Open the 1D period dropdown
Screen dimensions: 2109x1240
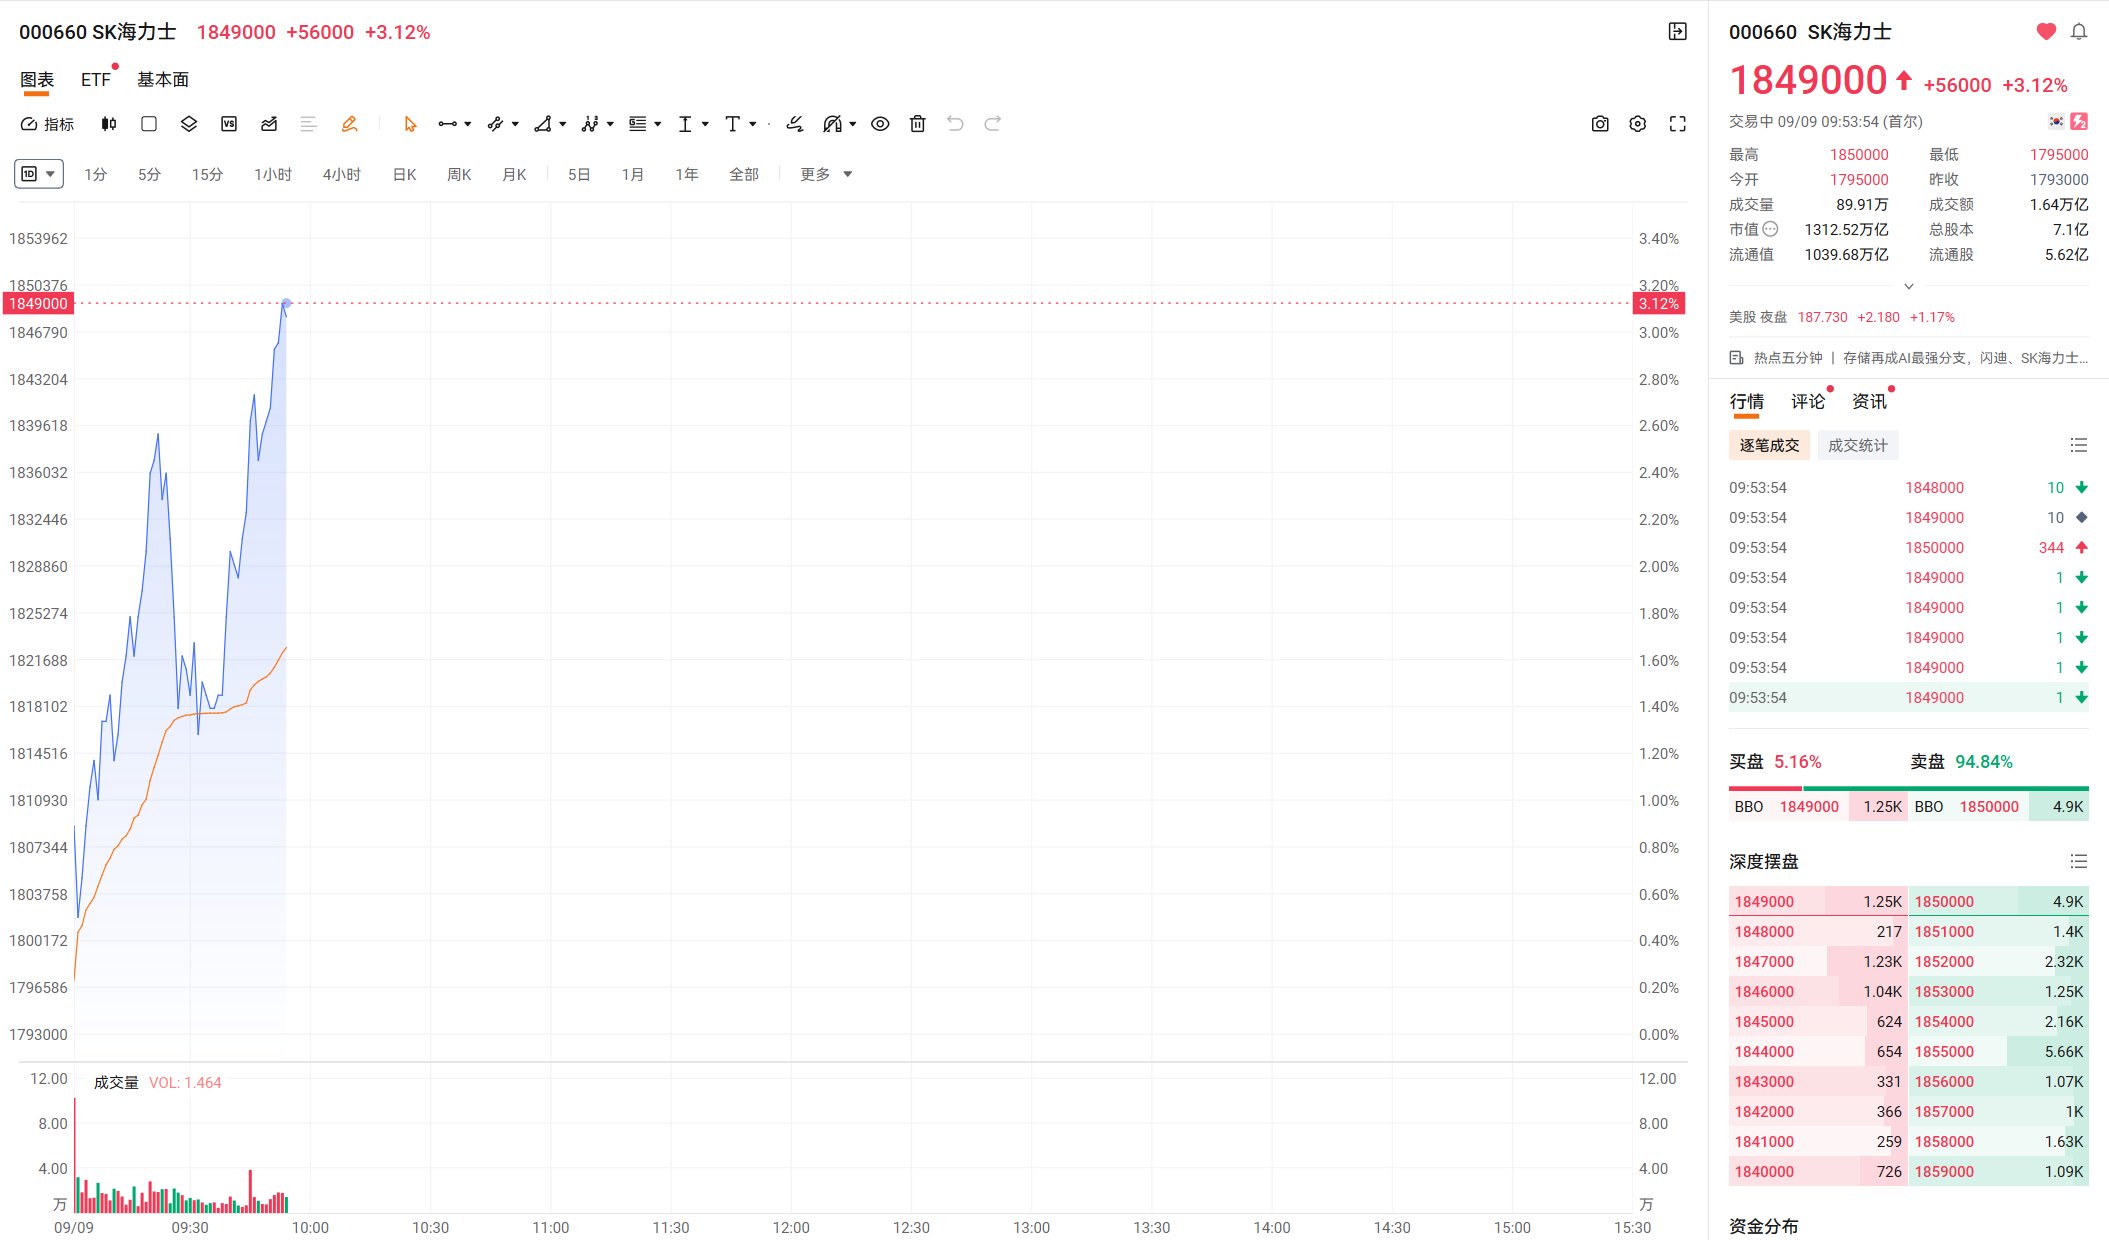pyautogui.click(x=39, y=174)
